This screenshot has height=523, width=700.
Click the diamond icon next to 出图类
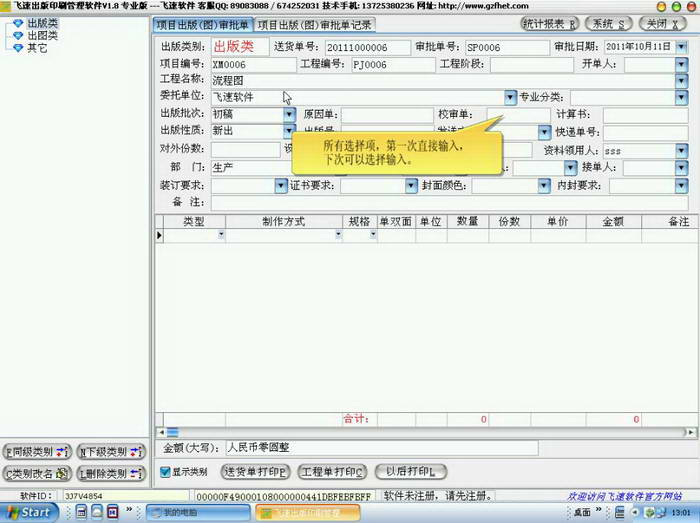tap(17, 35)
